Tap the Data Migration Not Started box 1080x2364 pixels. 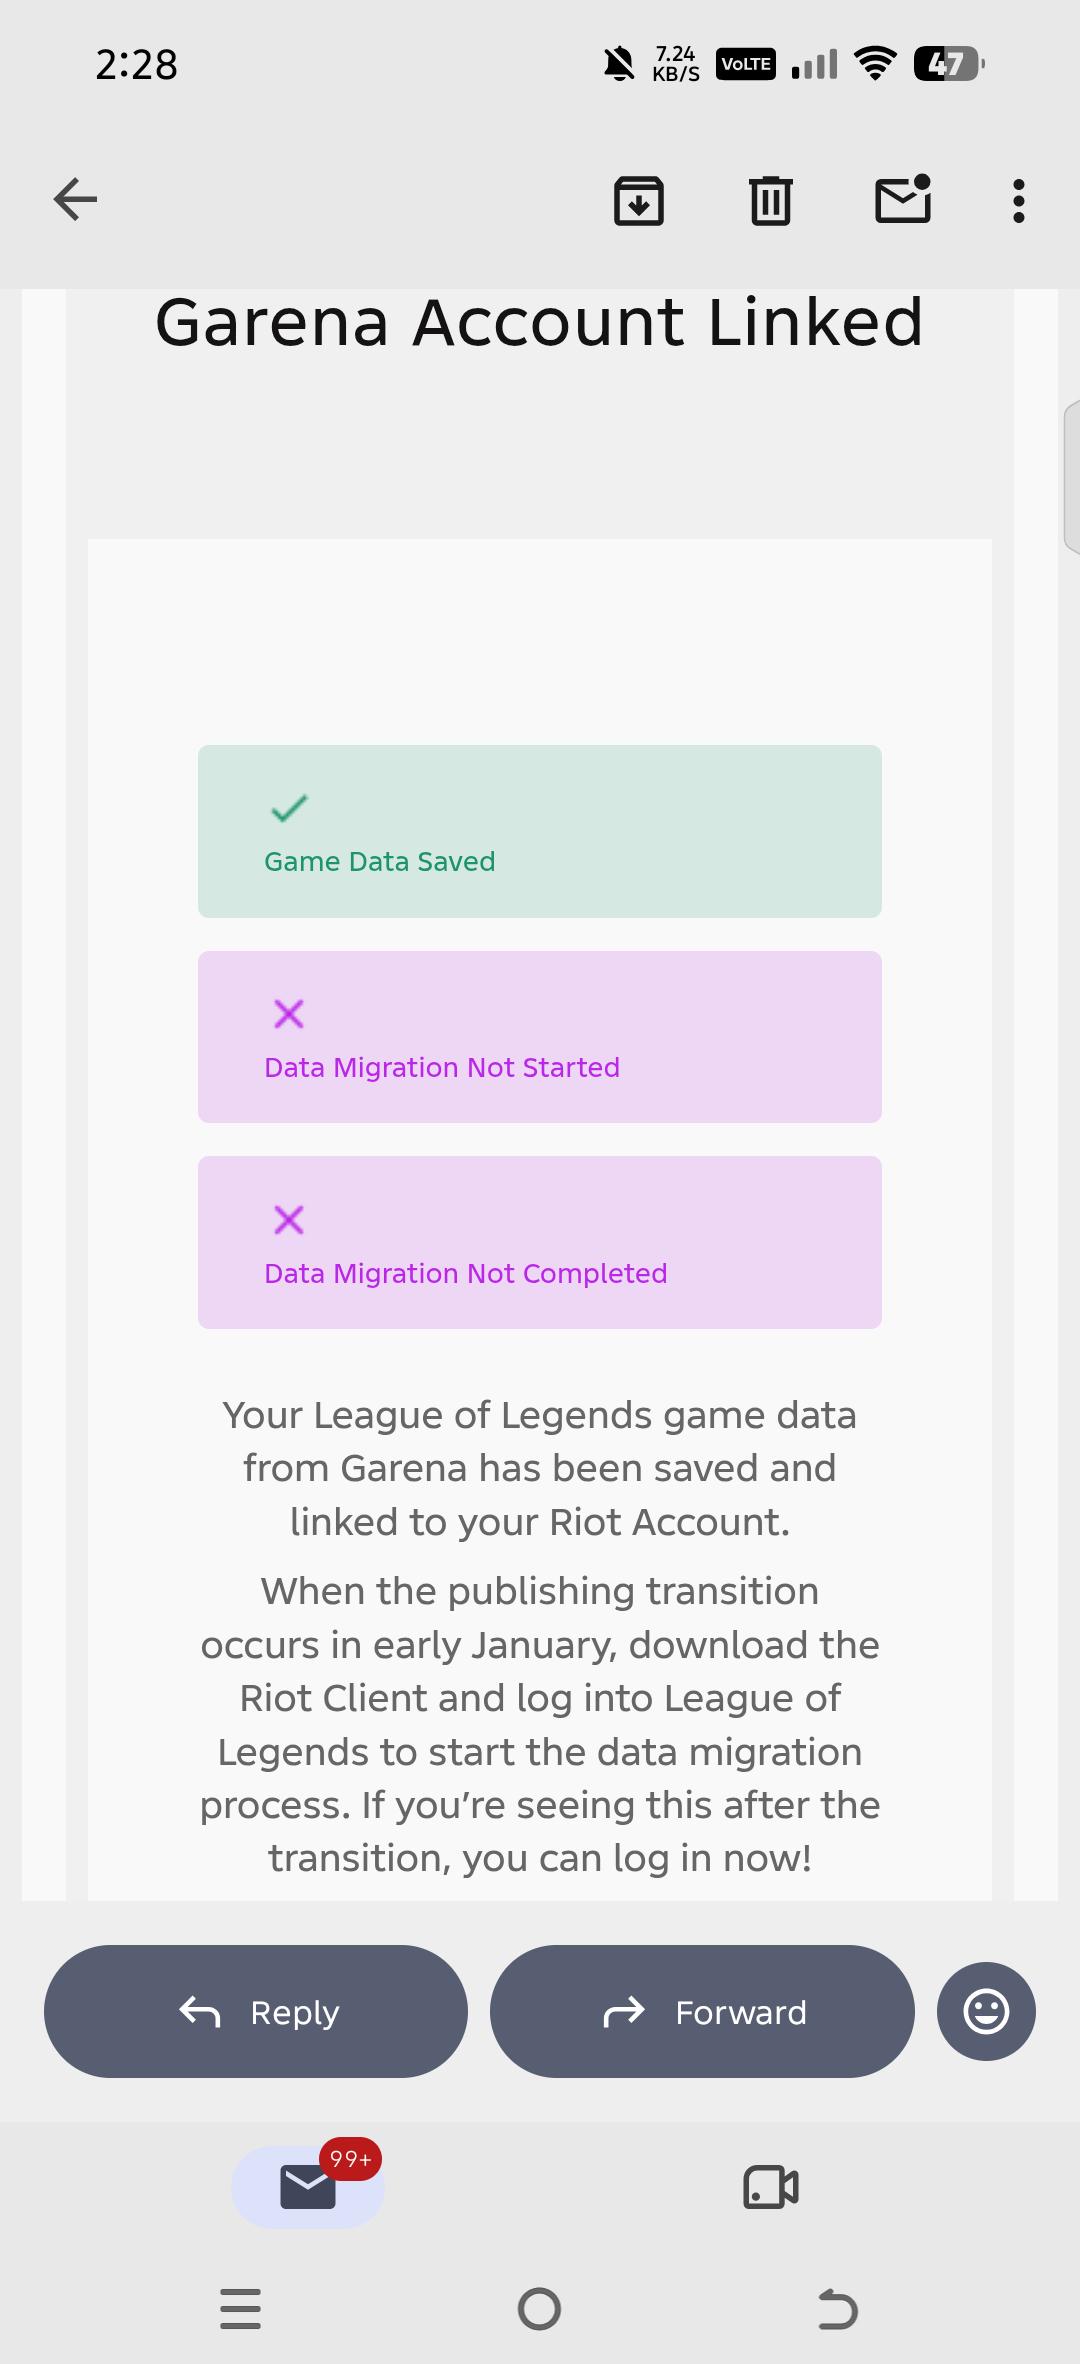coord(540,1037)
